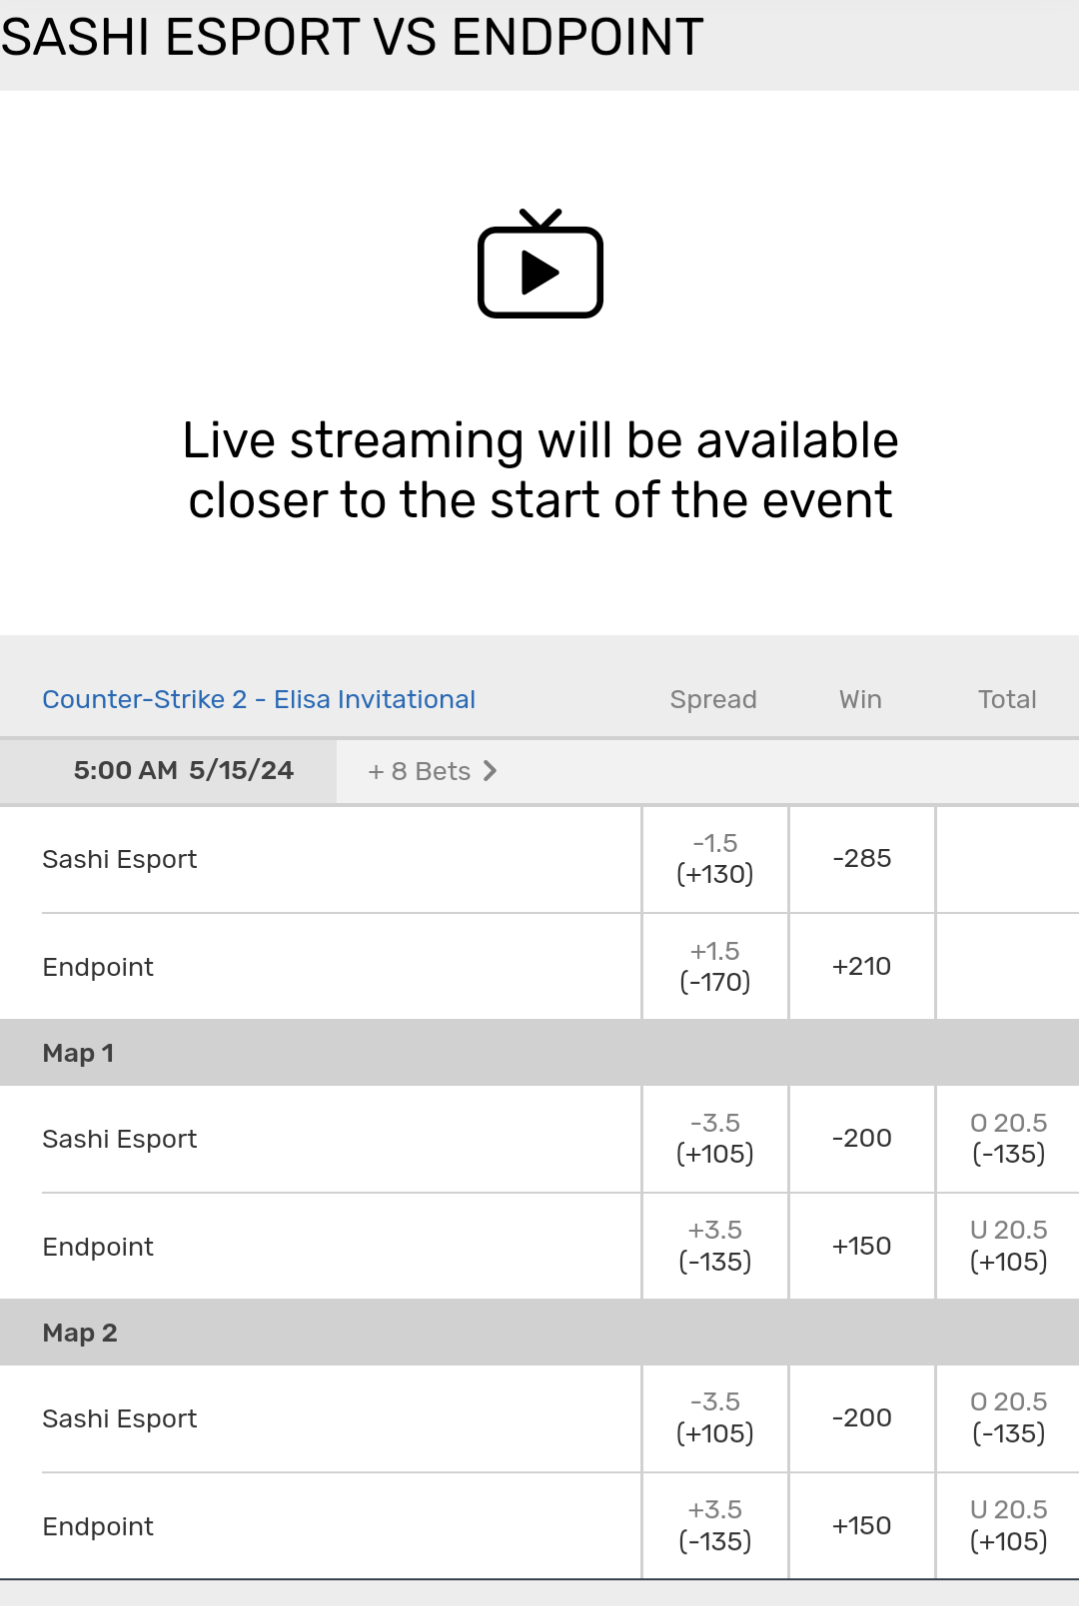Bet Map 2 over 20.5 total

tap(1008, 1418)
